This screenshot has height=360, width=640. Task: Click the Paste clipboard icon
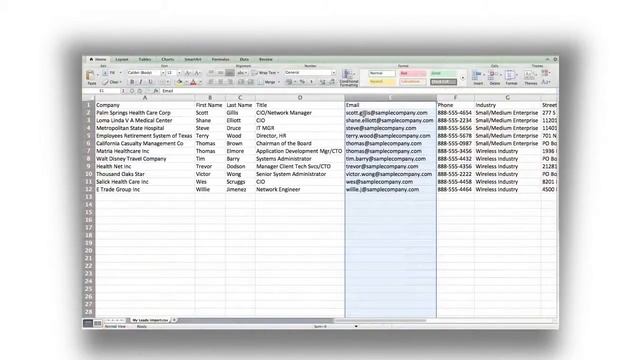click(x=91, y=76)
